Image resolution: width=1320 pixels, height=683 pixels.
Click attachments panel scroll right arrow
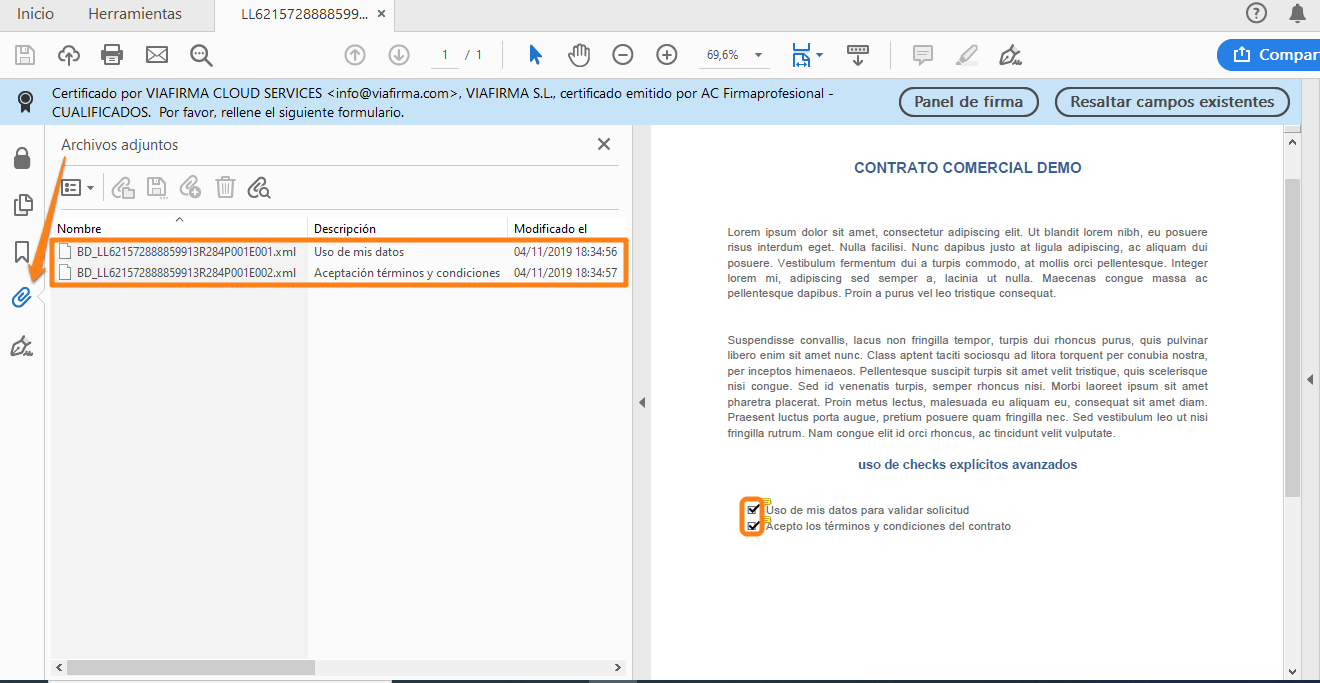click(619, 667)
